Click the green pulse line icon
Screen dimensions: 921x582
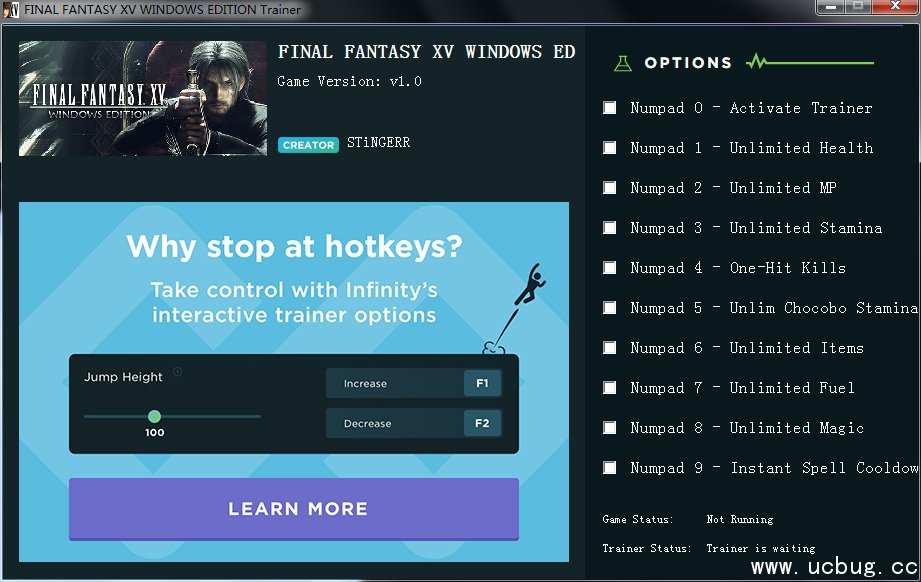coord(809,62)
